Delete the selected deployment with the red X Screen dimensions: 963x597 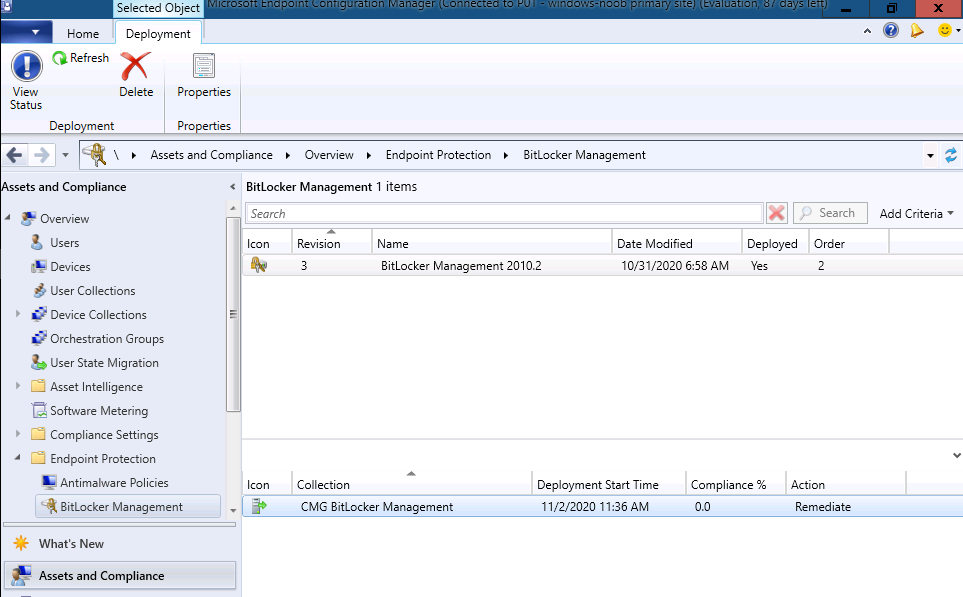tap(136, 74)
